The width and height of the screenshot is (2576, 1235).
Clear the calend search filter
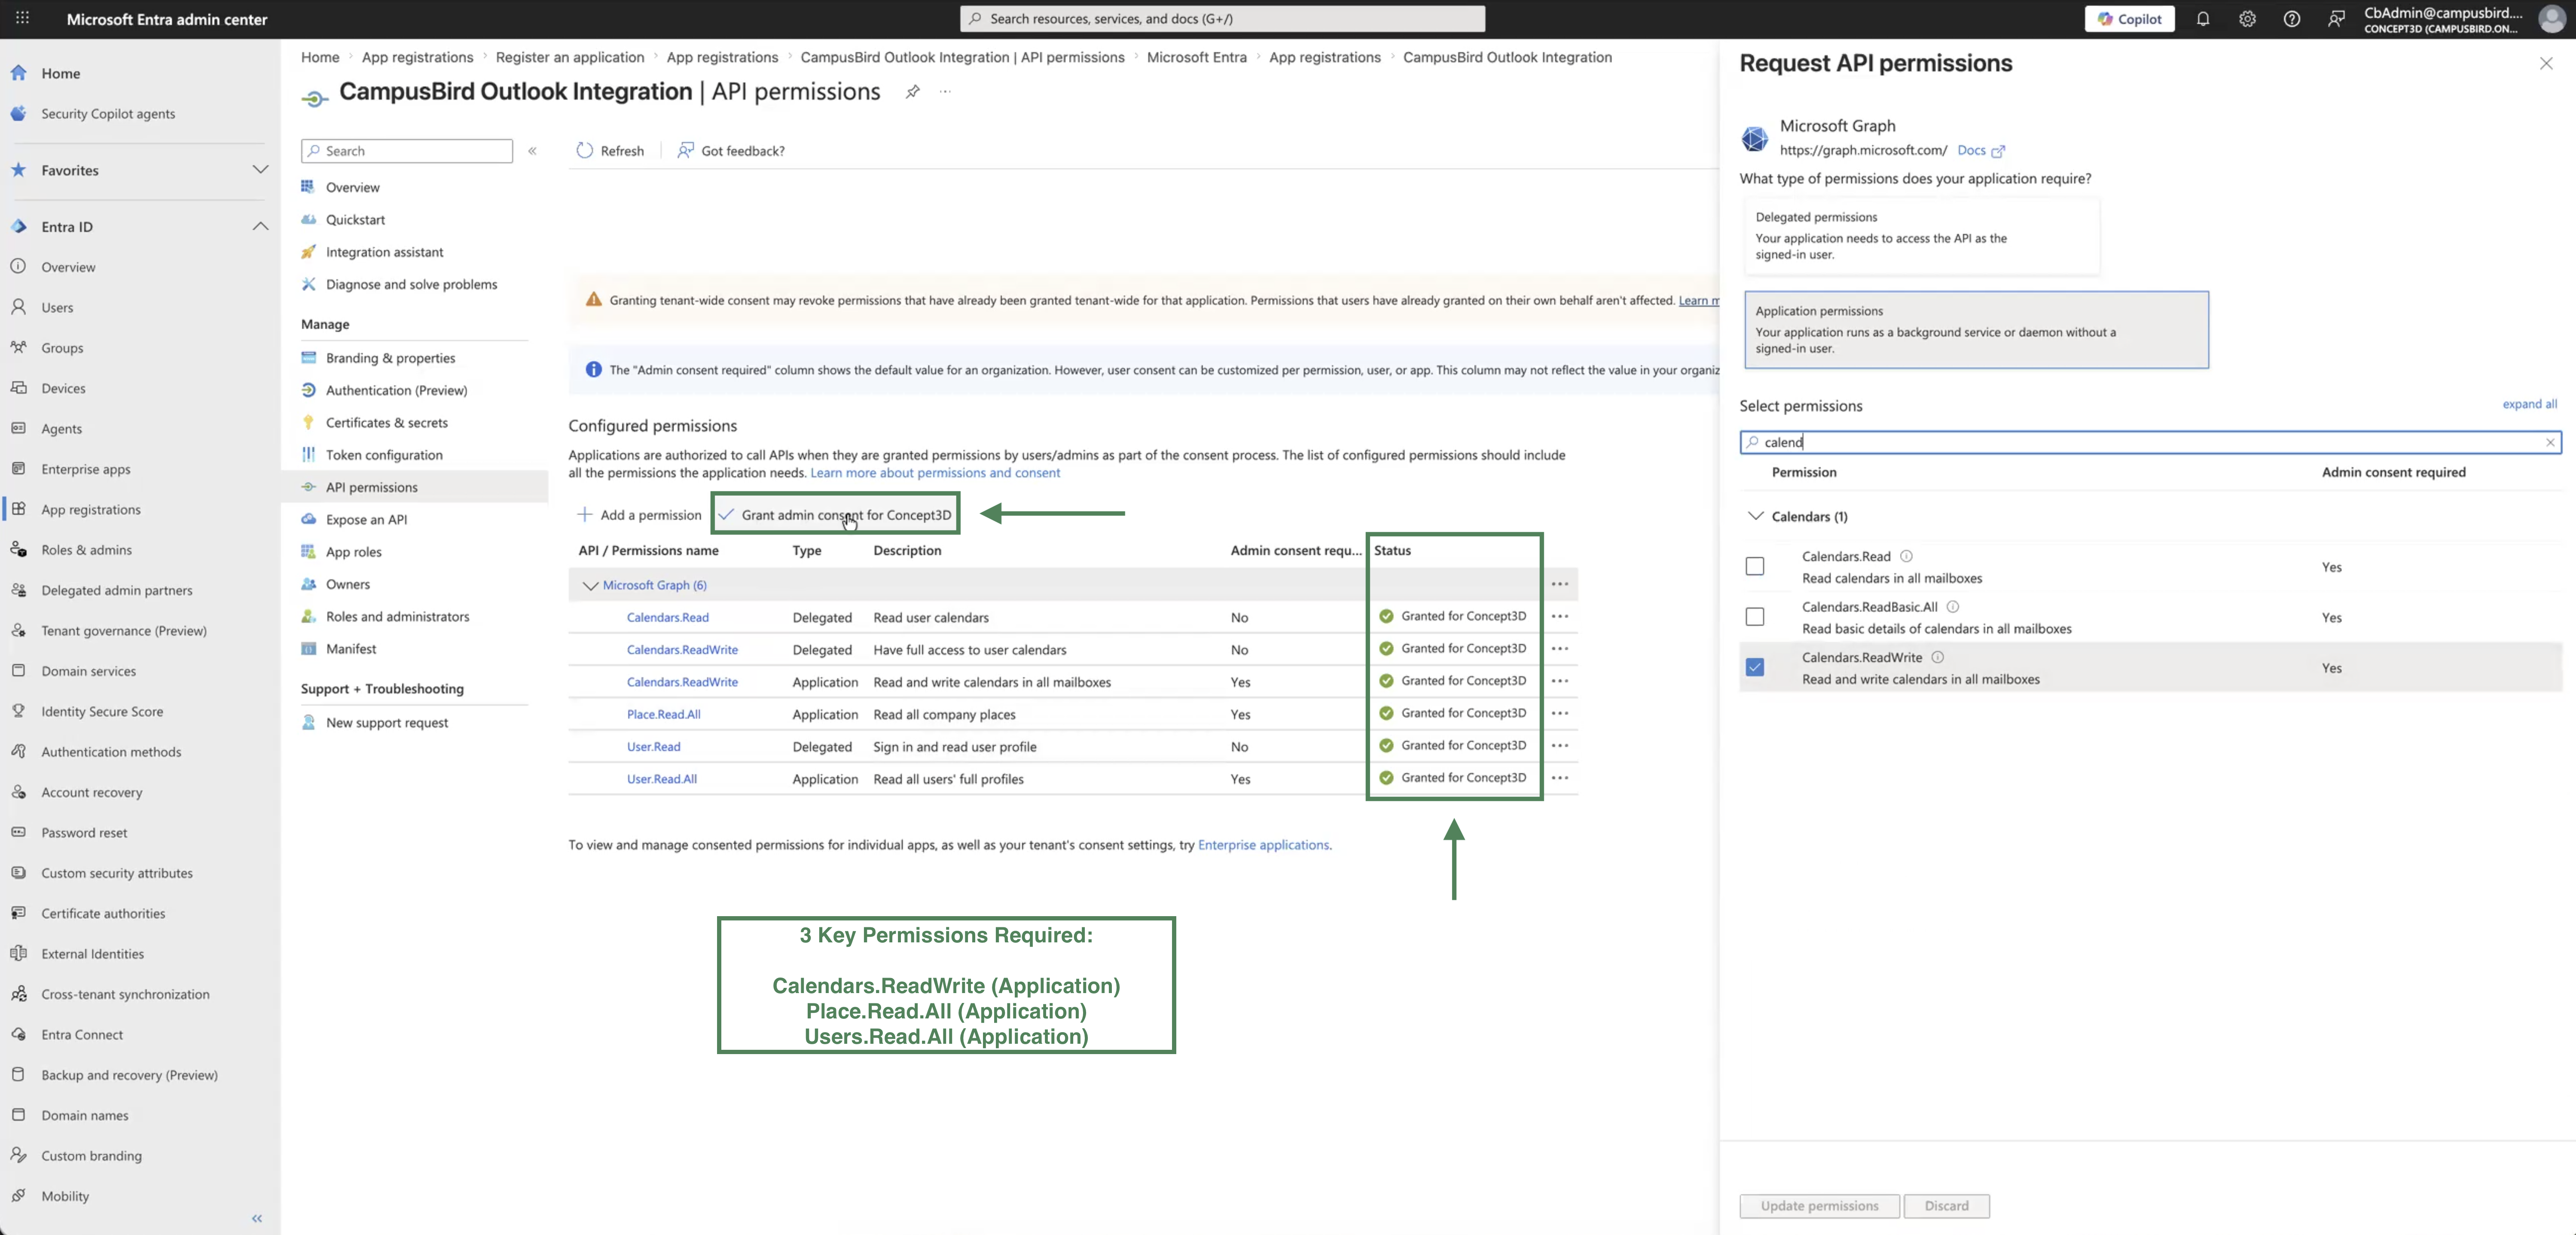tap(2550, 442)
